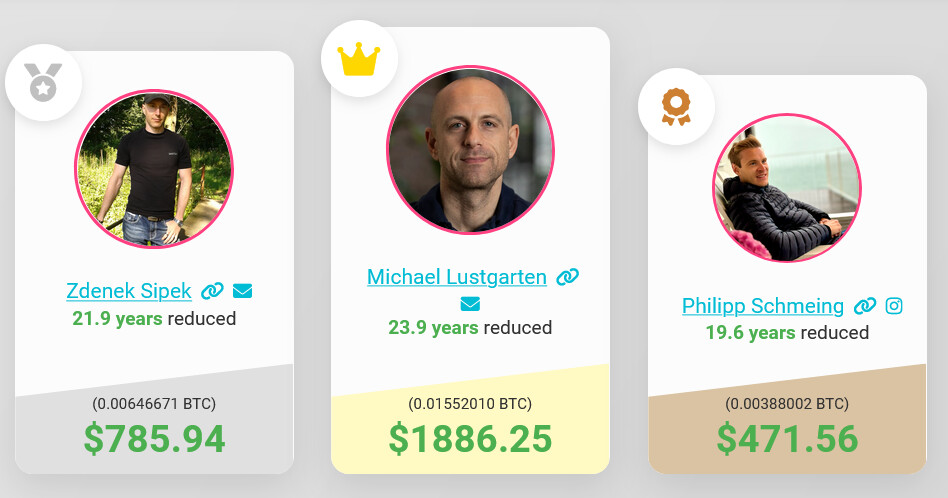Screen dimensions: 948x498
Task: Click the 0.01552010 BTC amount
Action: point(470,404)
